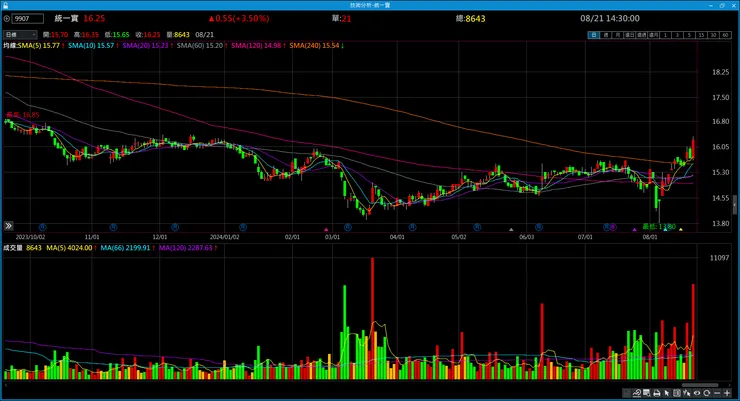Image resolution: width=740 pixels, height=401 pixels.
Task: Select the 1-minute interval button
Action: tap(665, 35)
